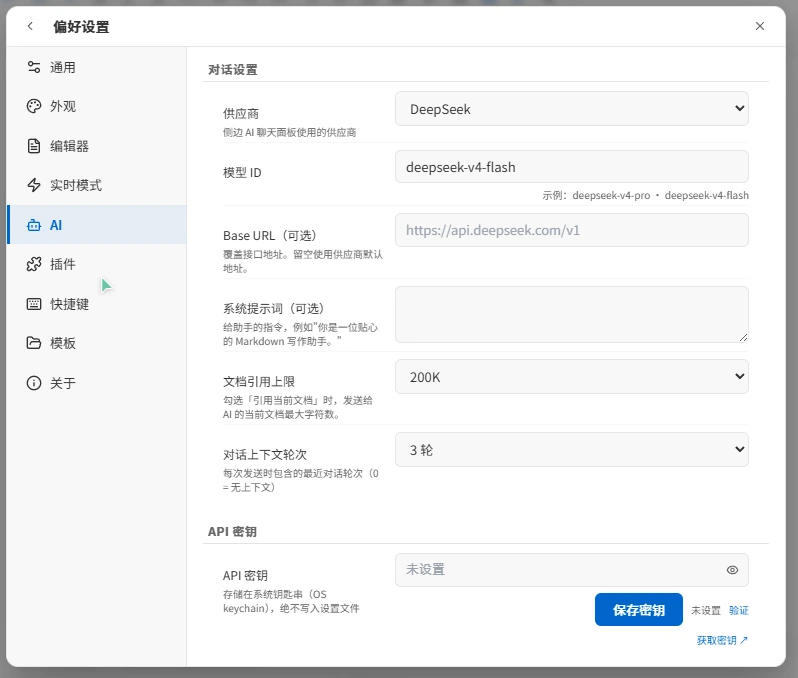The width and height of the screenshot is (798, 678).
Task: Click the 实时模式 lightning icon
Action: pyautogui.click(x=34, y=185)
